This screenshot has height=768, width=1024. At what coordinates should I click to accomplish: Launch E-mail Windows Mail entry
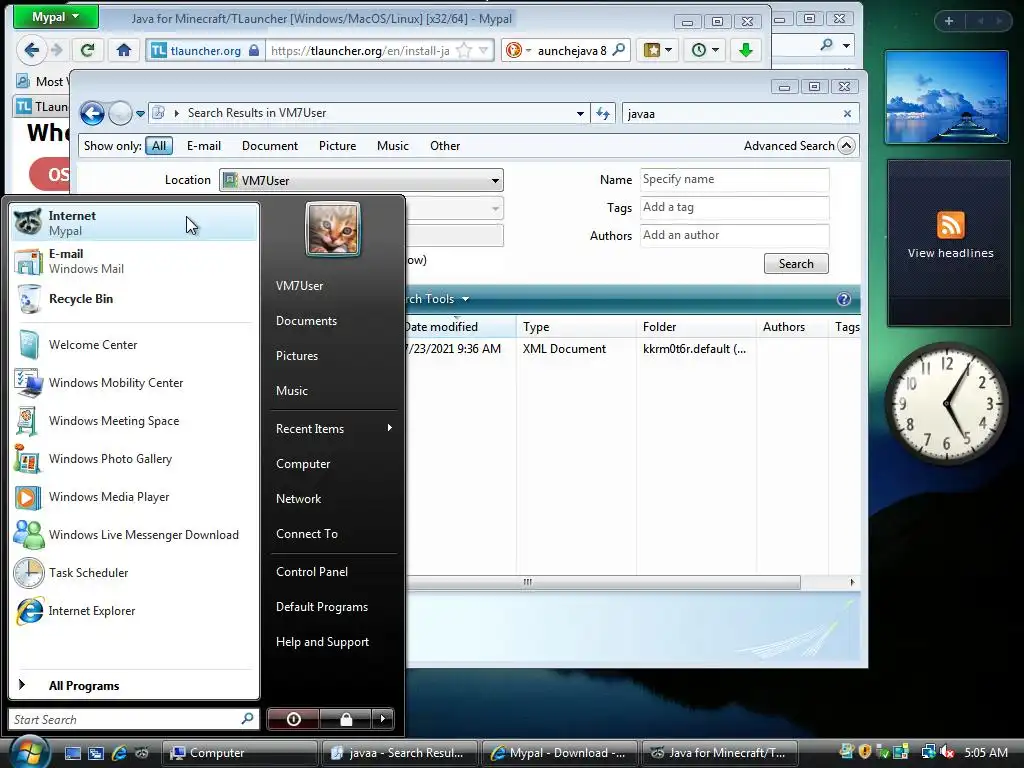pos(134,261)
